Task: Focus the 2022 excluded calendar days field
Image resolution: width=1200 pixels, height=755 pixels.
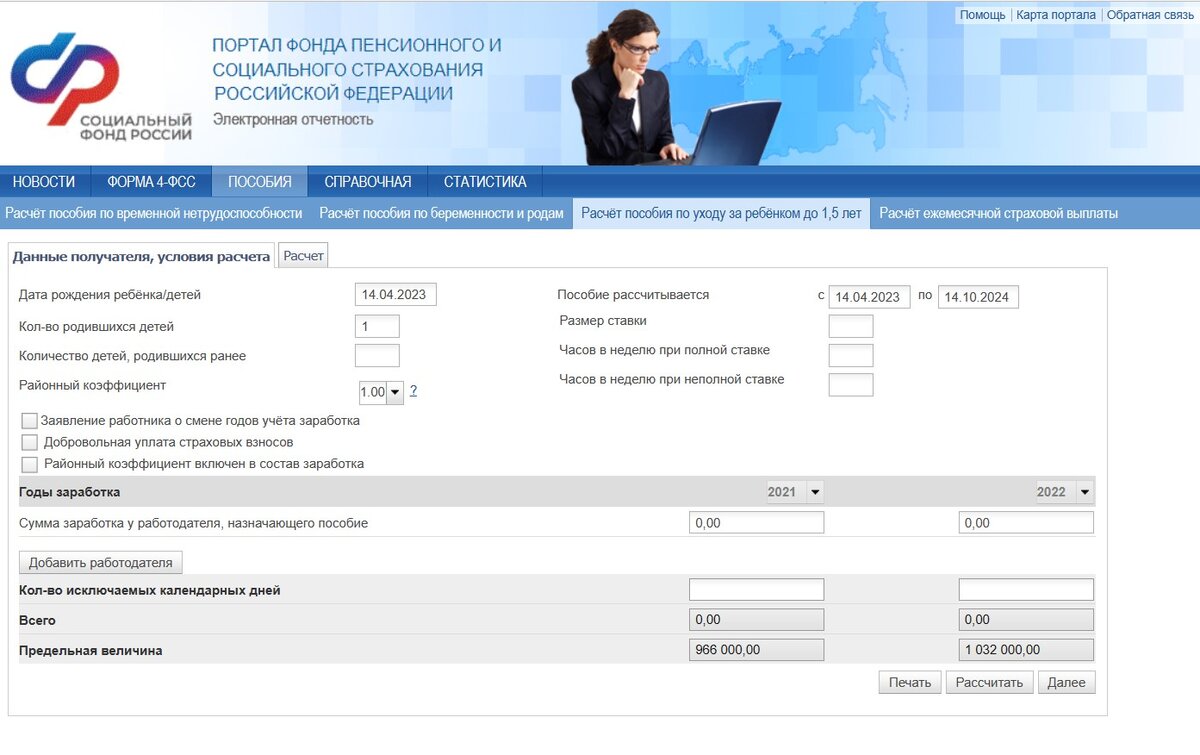Action: pyautogui.click(x=1026, y=589)
